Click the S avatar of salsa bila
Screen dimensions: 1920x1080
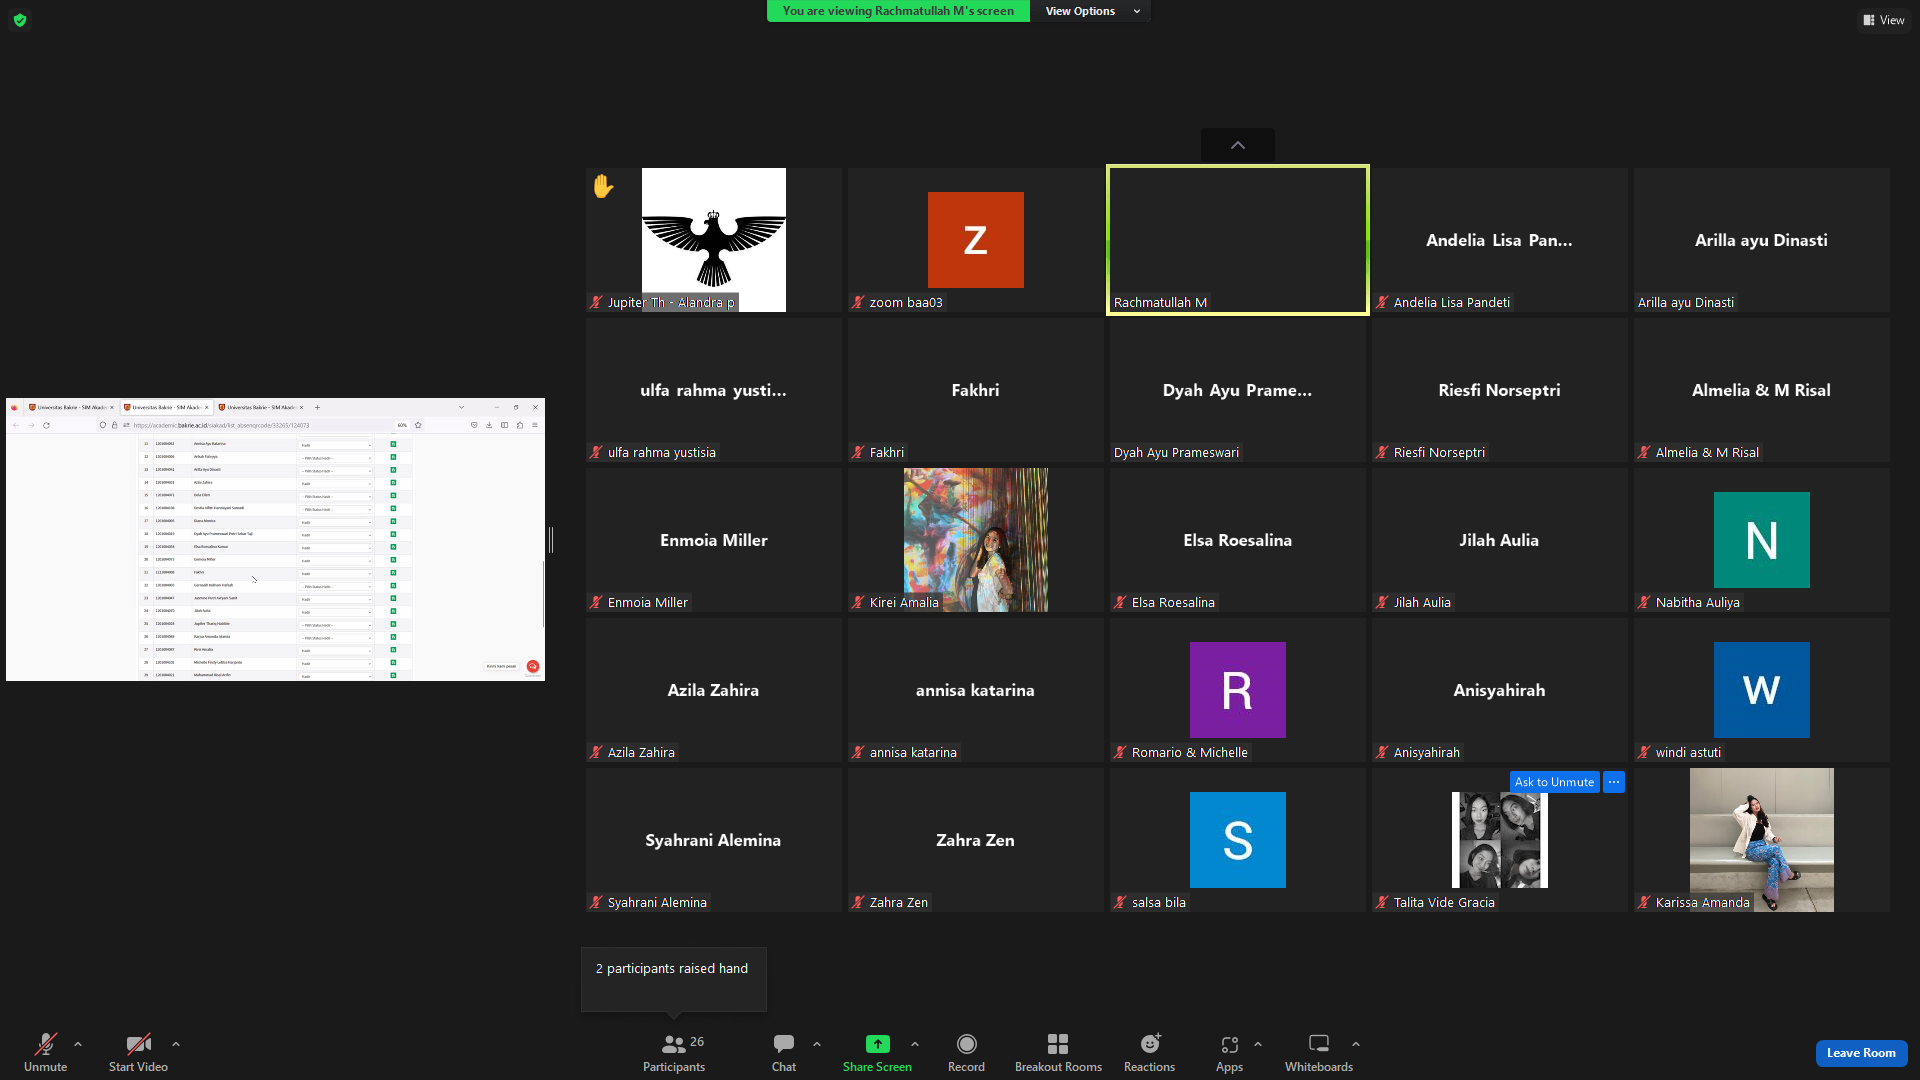pos(1238,840)
